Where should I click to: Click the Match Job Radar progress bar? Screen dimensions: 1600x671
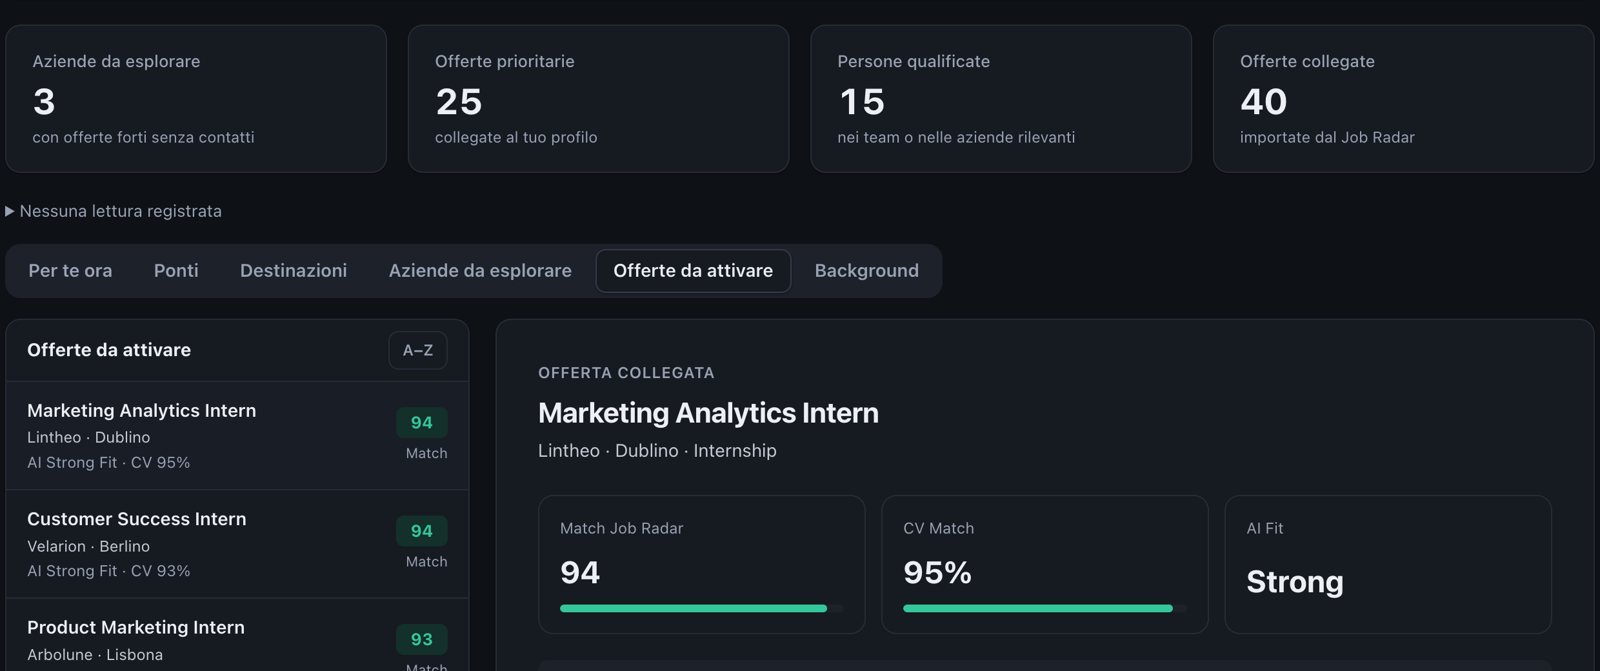pyautogui.click(x=701, y=608)
